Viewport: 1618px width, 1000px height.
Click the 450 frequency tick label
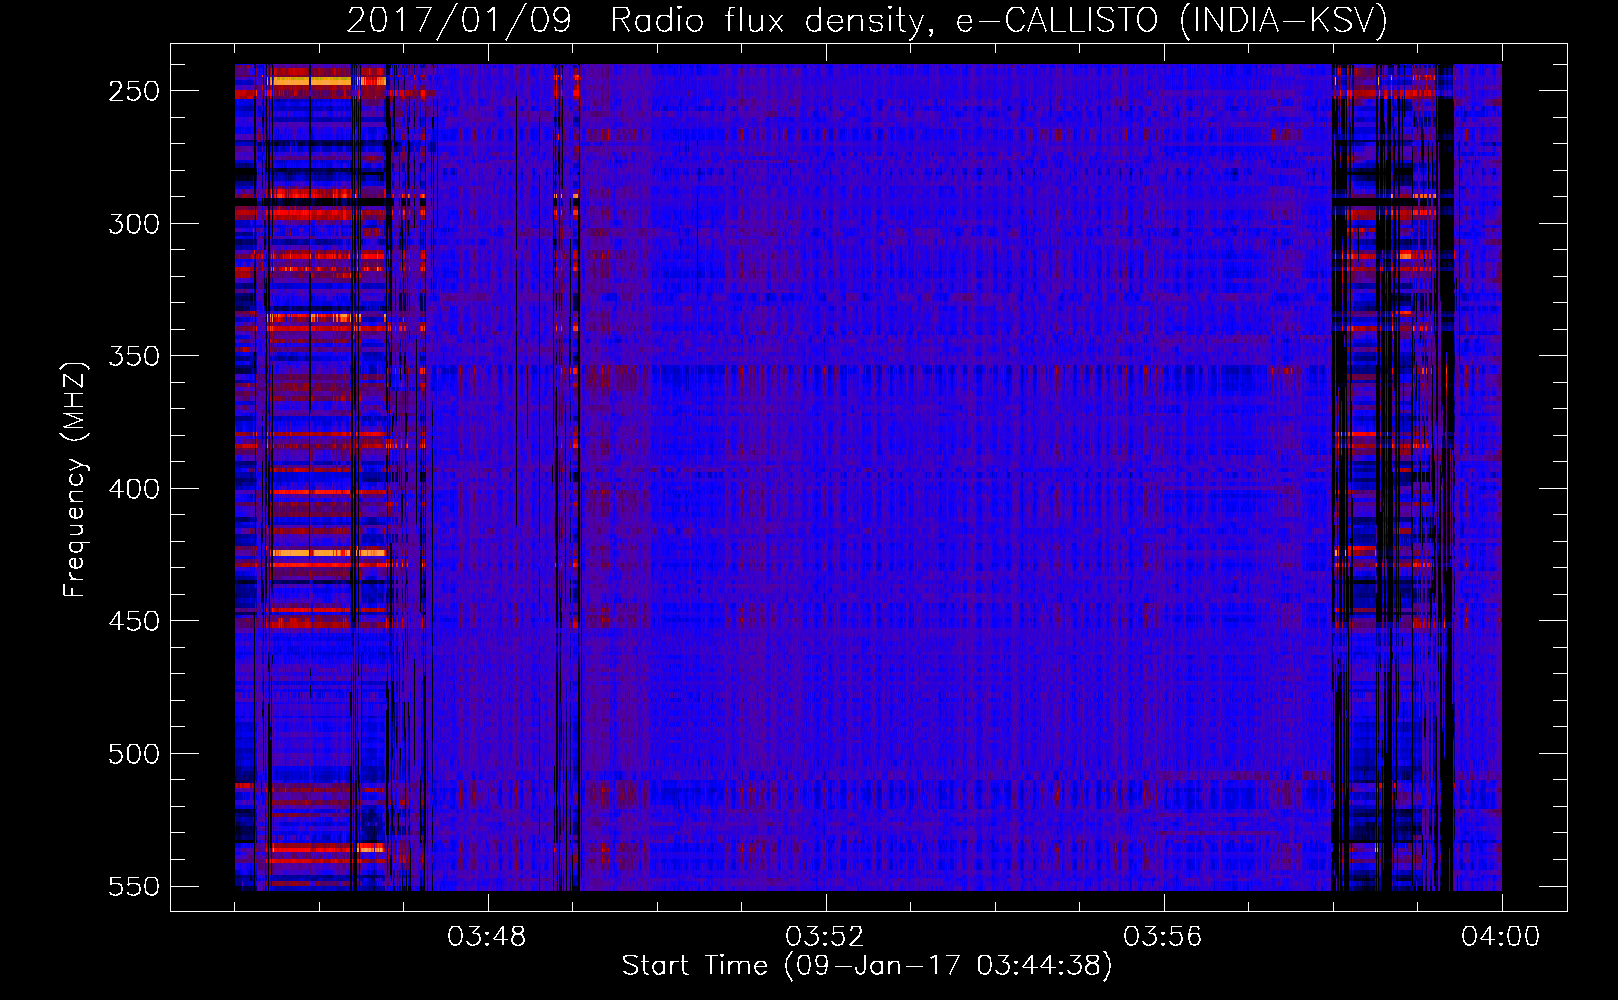pyautogui.click(x=134, y=621)
